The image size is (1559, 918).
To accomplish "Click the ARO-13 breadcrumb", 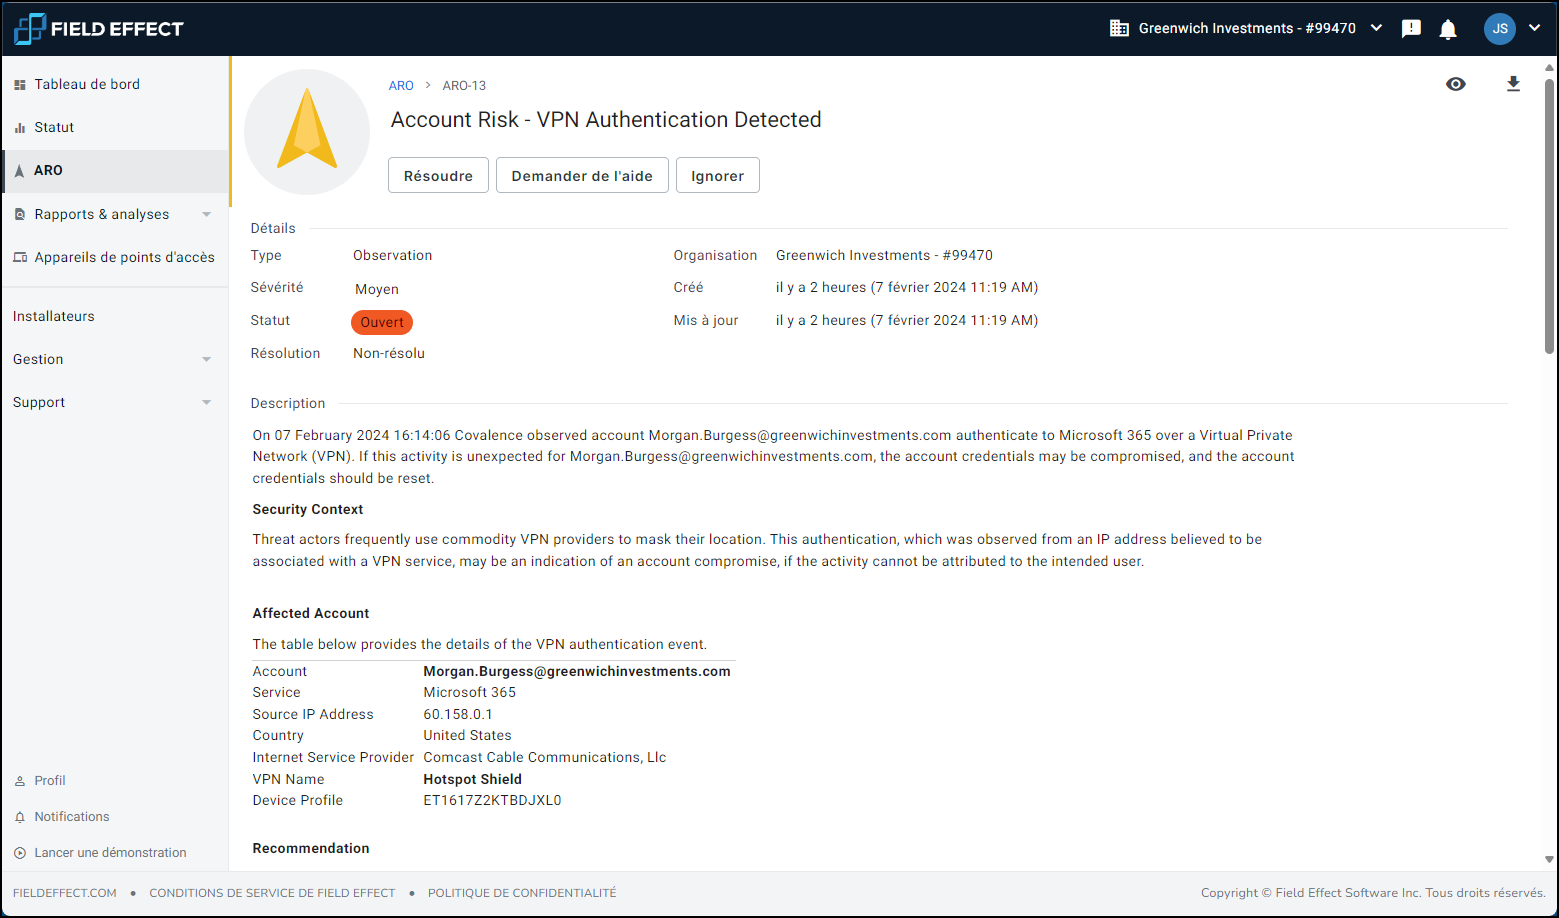I will tap(464, 85).
